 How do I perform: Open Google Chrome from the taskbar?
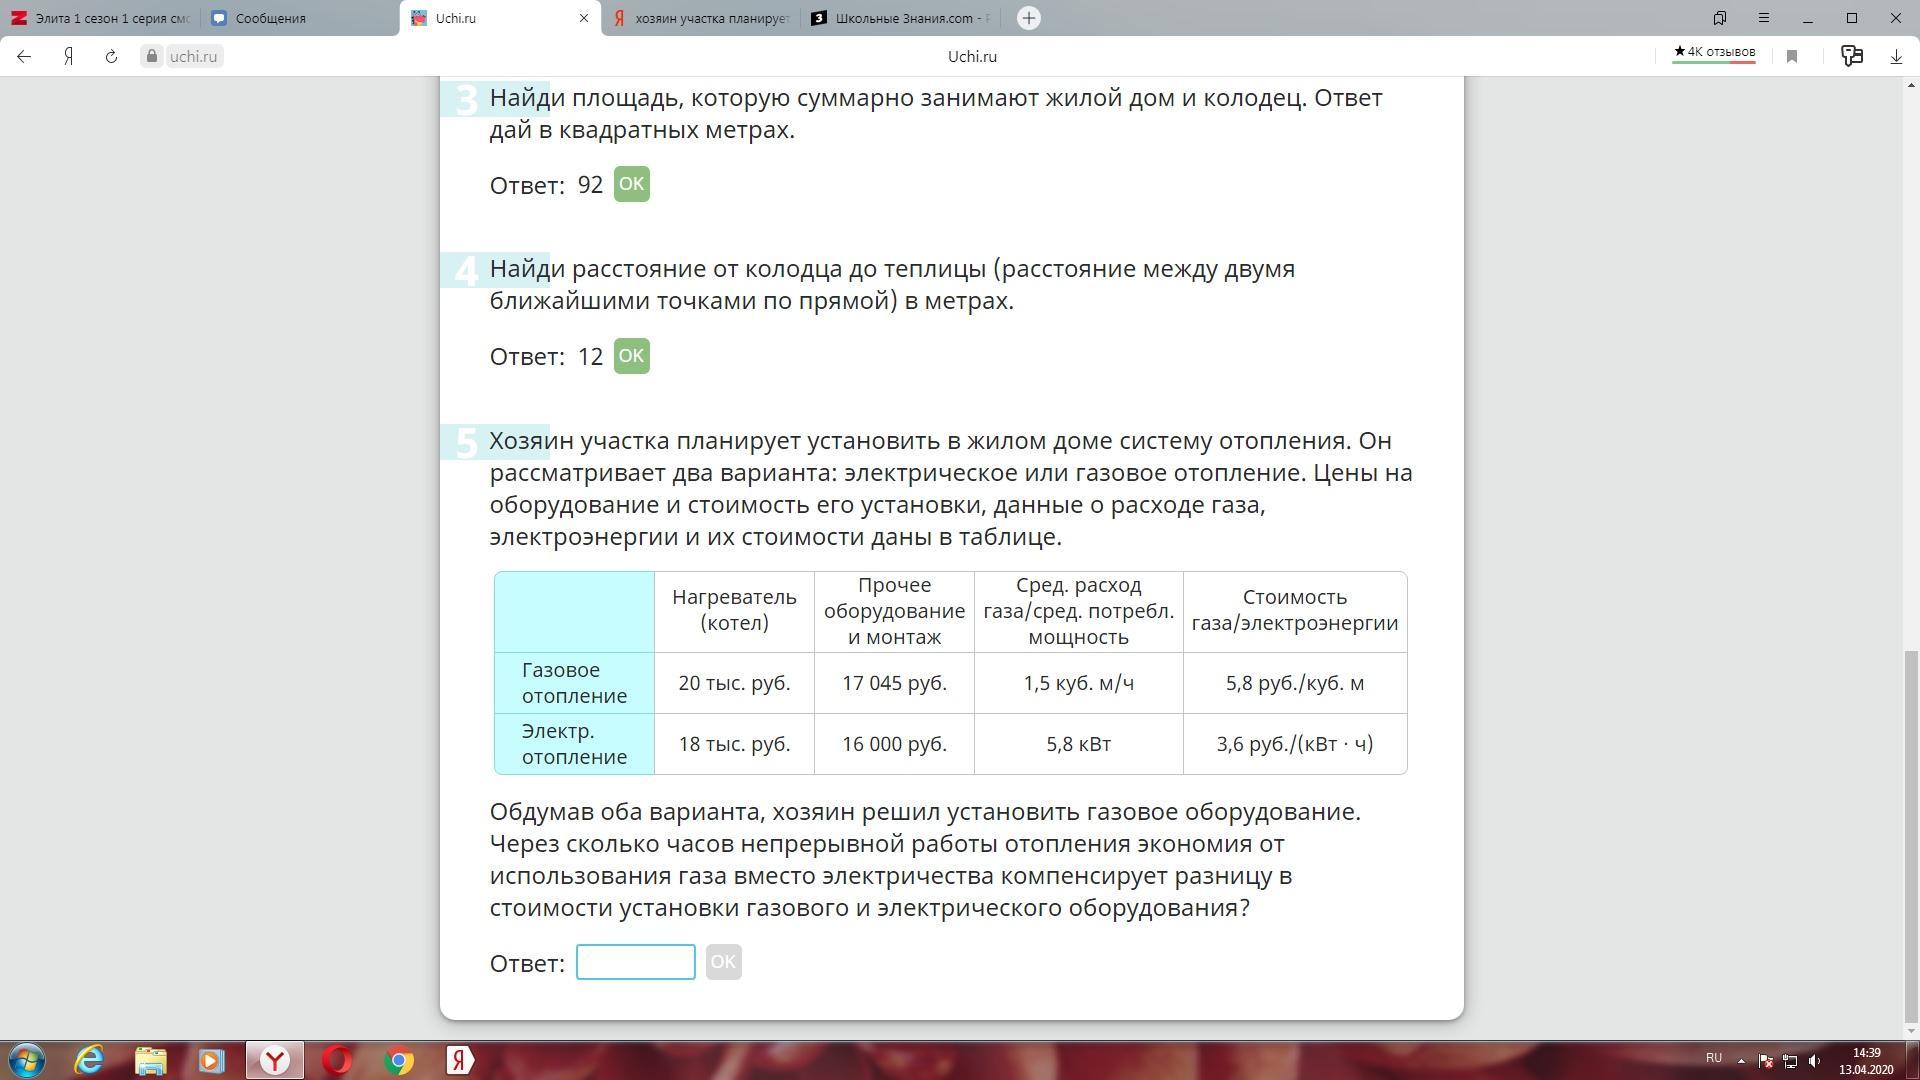click(399, 1060)
